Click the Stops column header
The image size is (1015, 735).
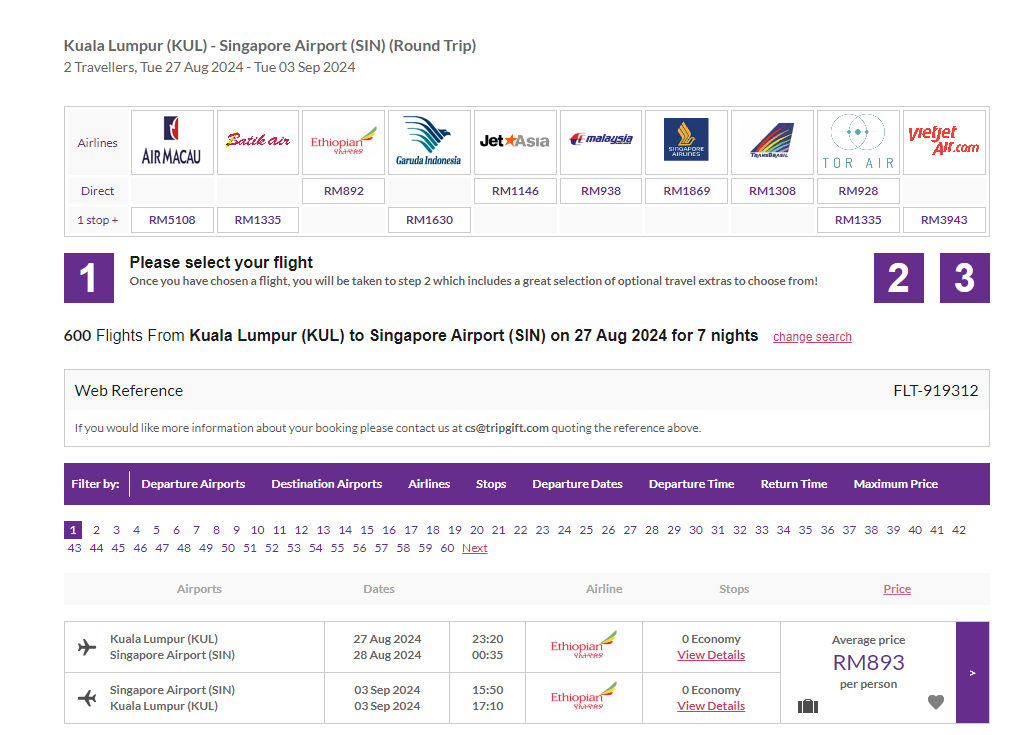[734, 589]
